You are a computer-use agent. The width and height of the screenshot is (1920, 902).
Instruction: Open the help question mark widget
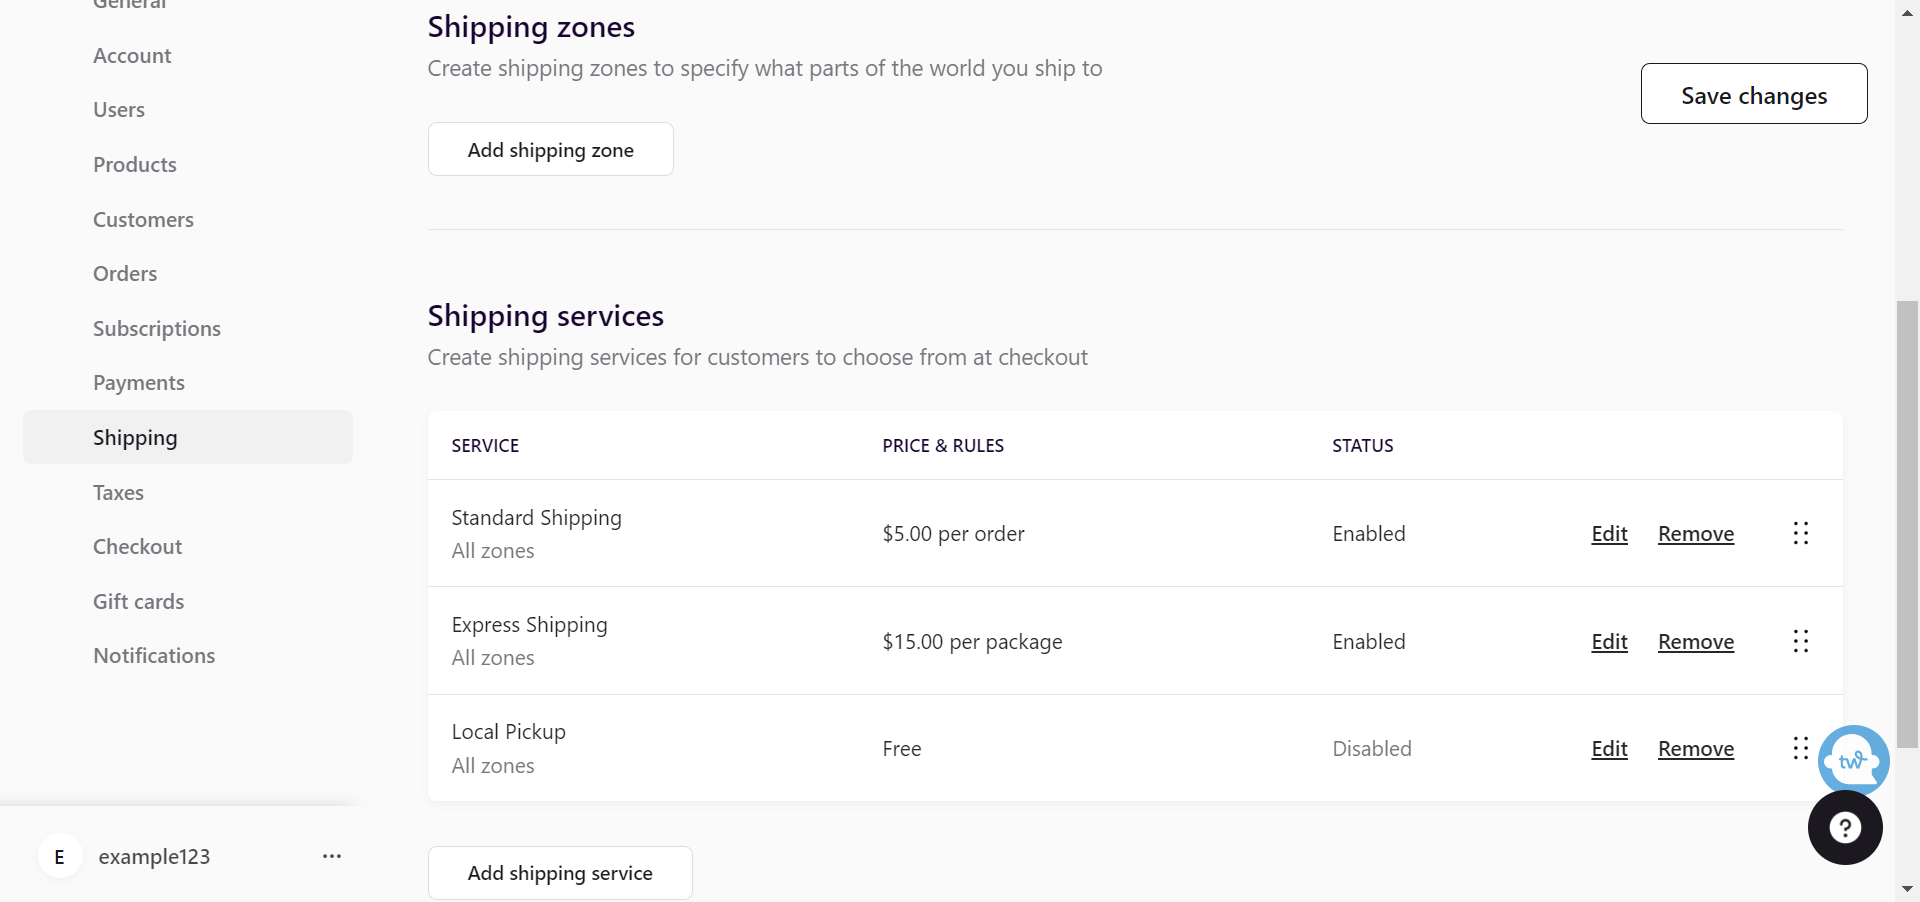1844,827
